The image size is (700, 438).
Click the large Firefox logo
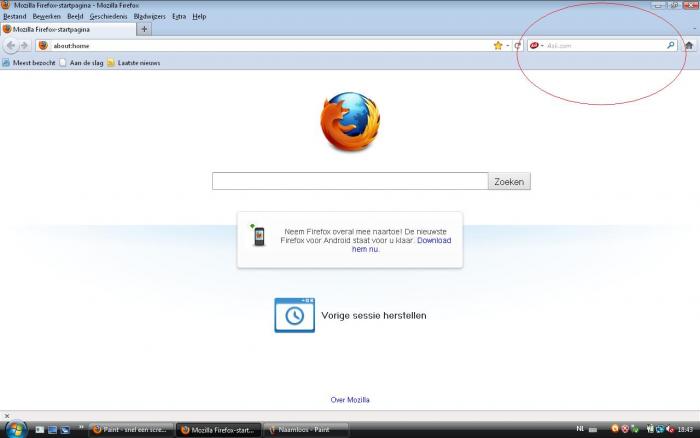coord(350,121)
